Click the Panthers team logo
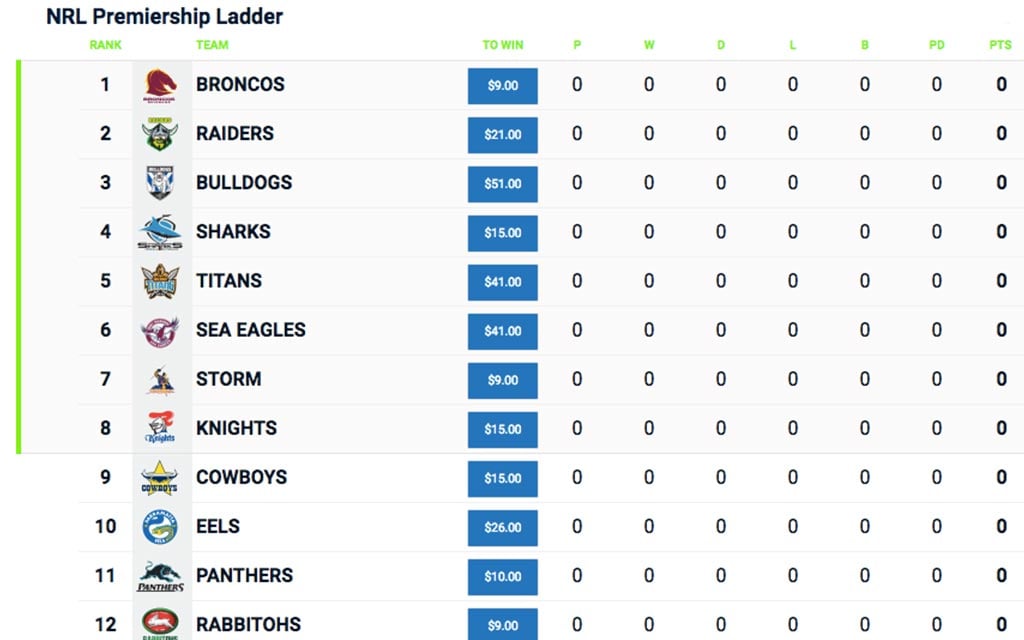The width and height of the screenshot is (1024, 640). tap(160, 576)
